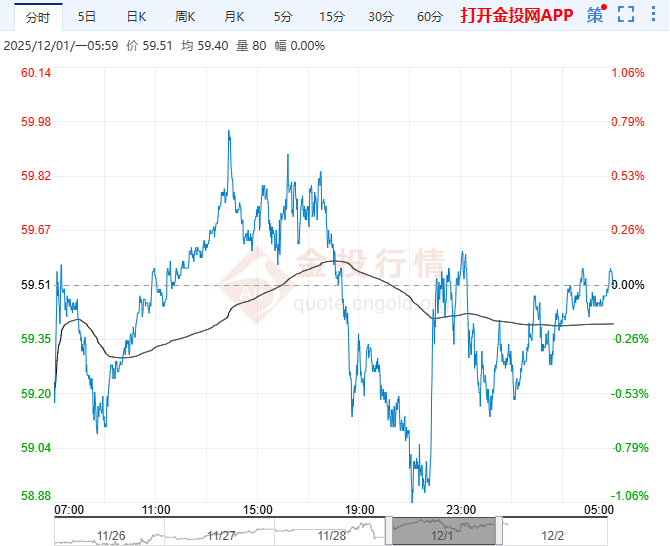Click the 59.35 price axis label

click(36, 339)
